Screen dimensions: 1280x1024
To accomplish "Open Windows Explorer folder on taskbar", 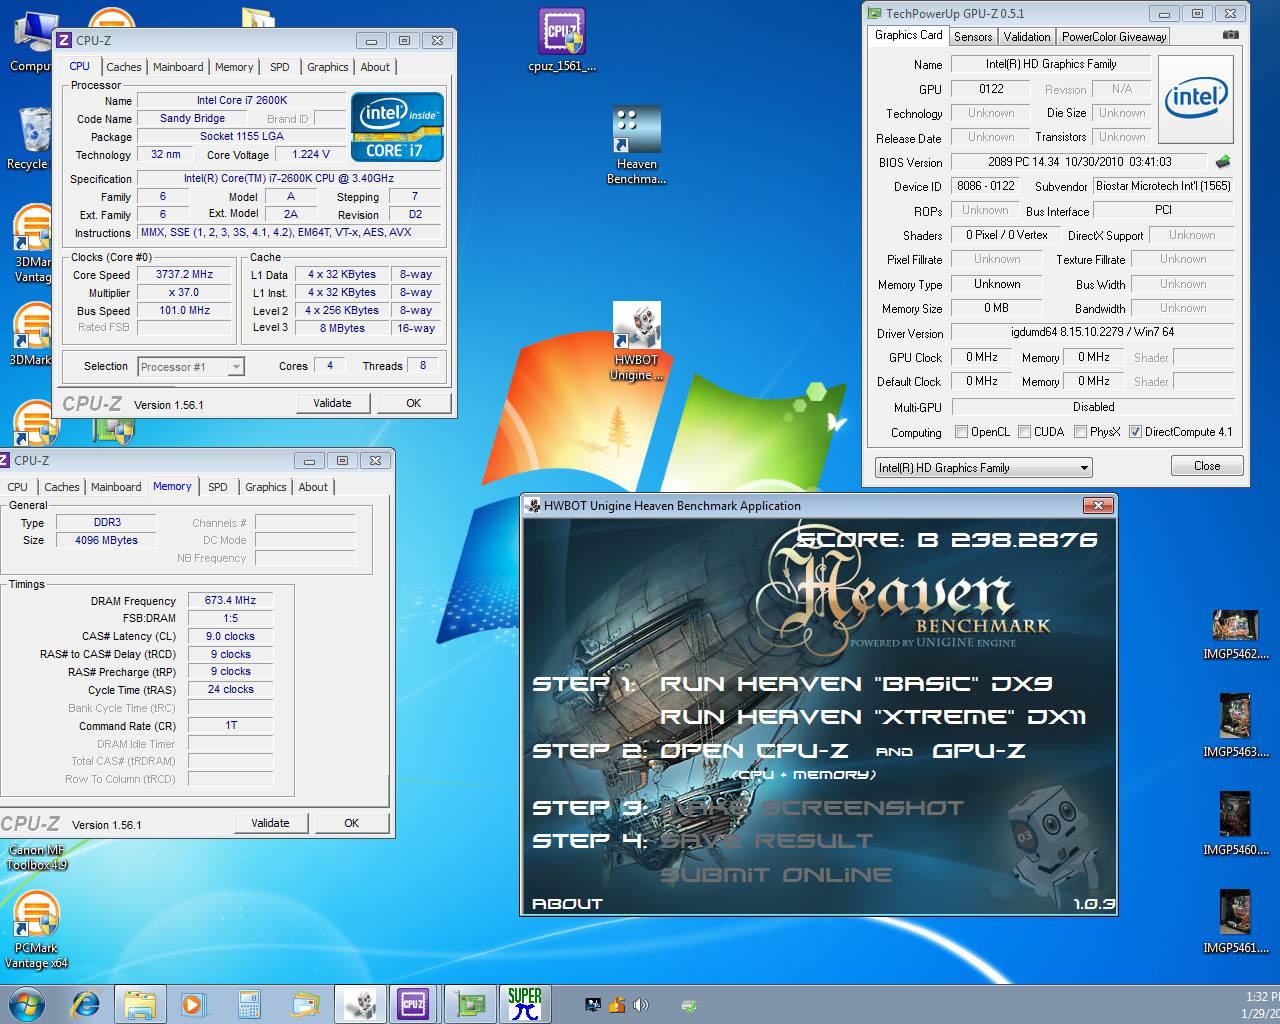I will click(140, 1004).
